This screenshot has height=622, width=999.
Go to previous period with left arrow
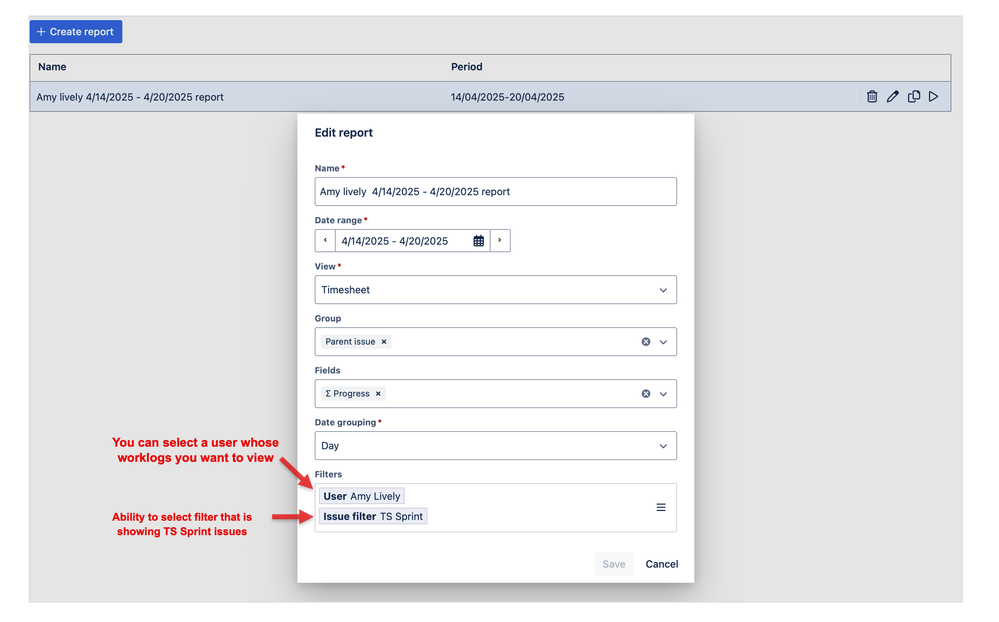click(x=325, y=240)
